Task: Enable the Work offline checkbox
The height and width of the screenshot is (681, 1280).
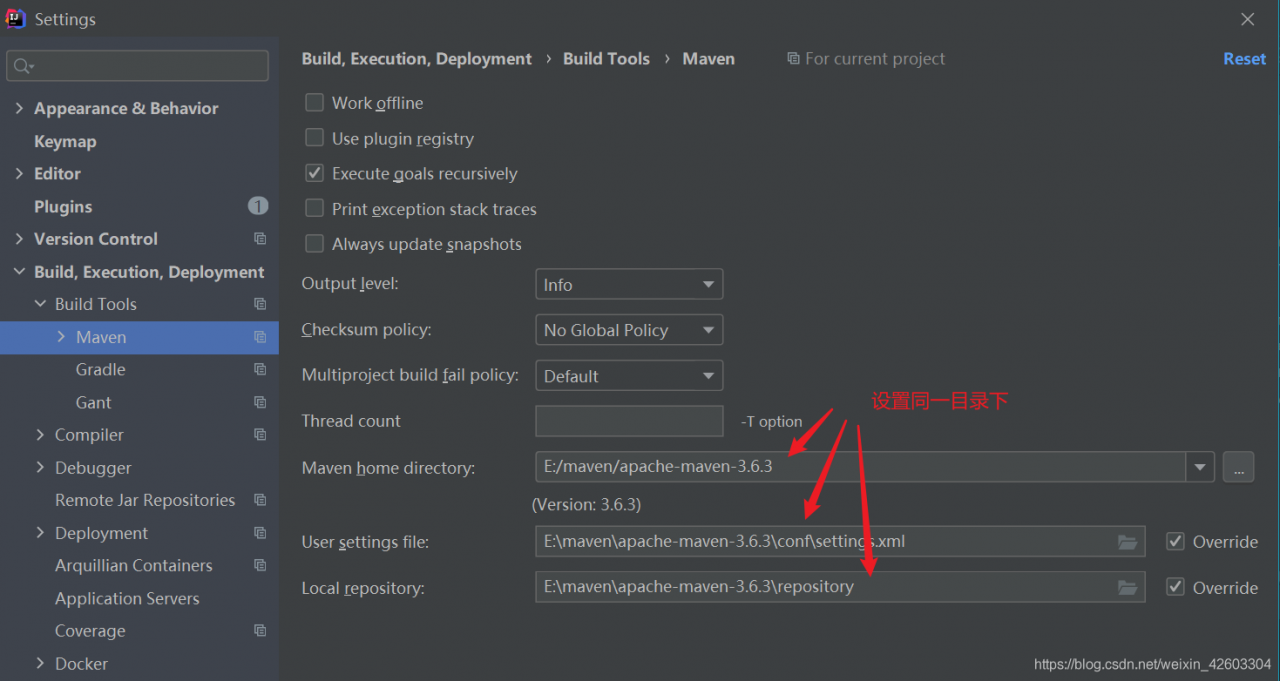Action: pos(314,102)
